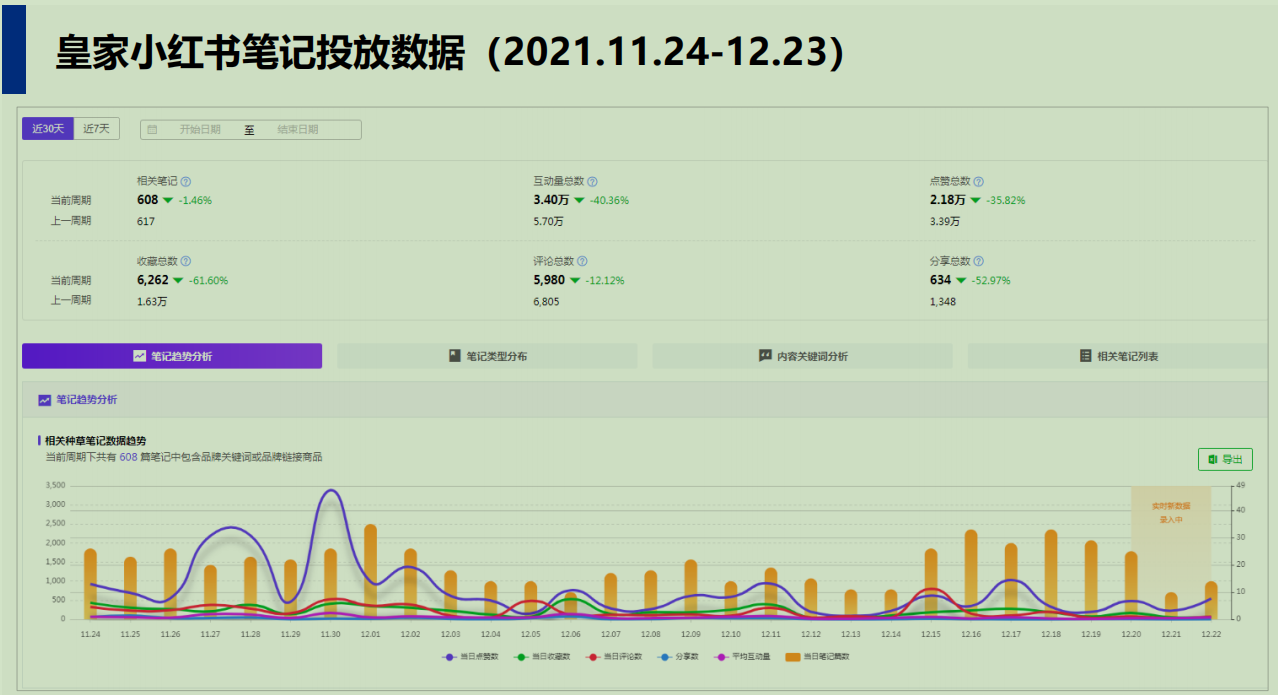This screenshot has width=1278, height=695.
Task: Click the 608 notes count link
Action: 128,457
